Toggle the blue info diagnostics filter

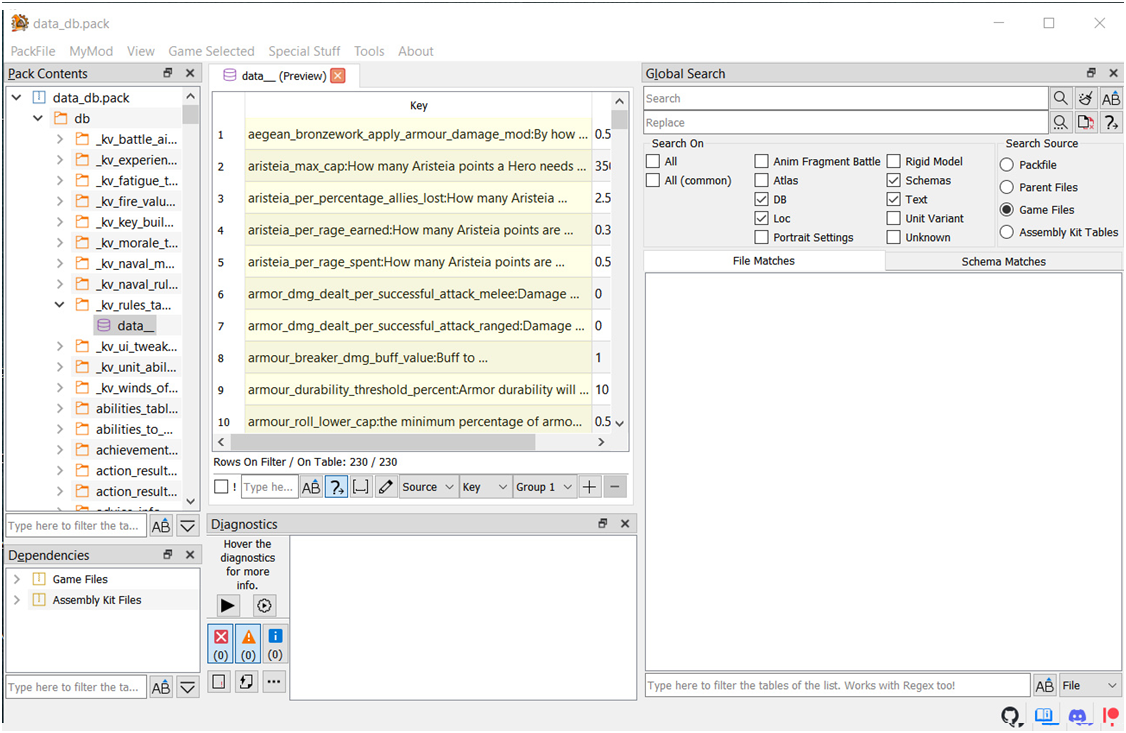point(275,644)
